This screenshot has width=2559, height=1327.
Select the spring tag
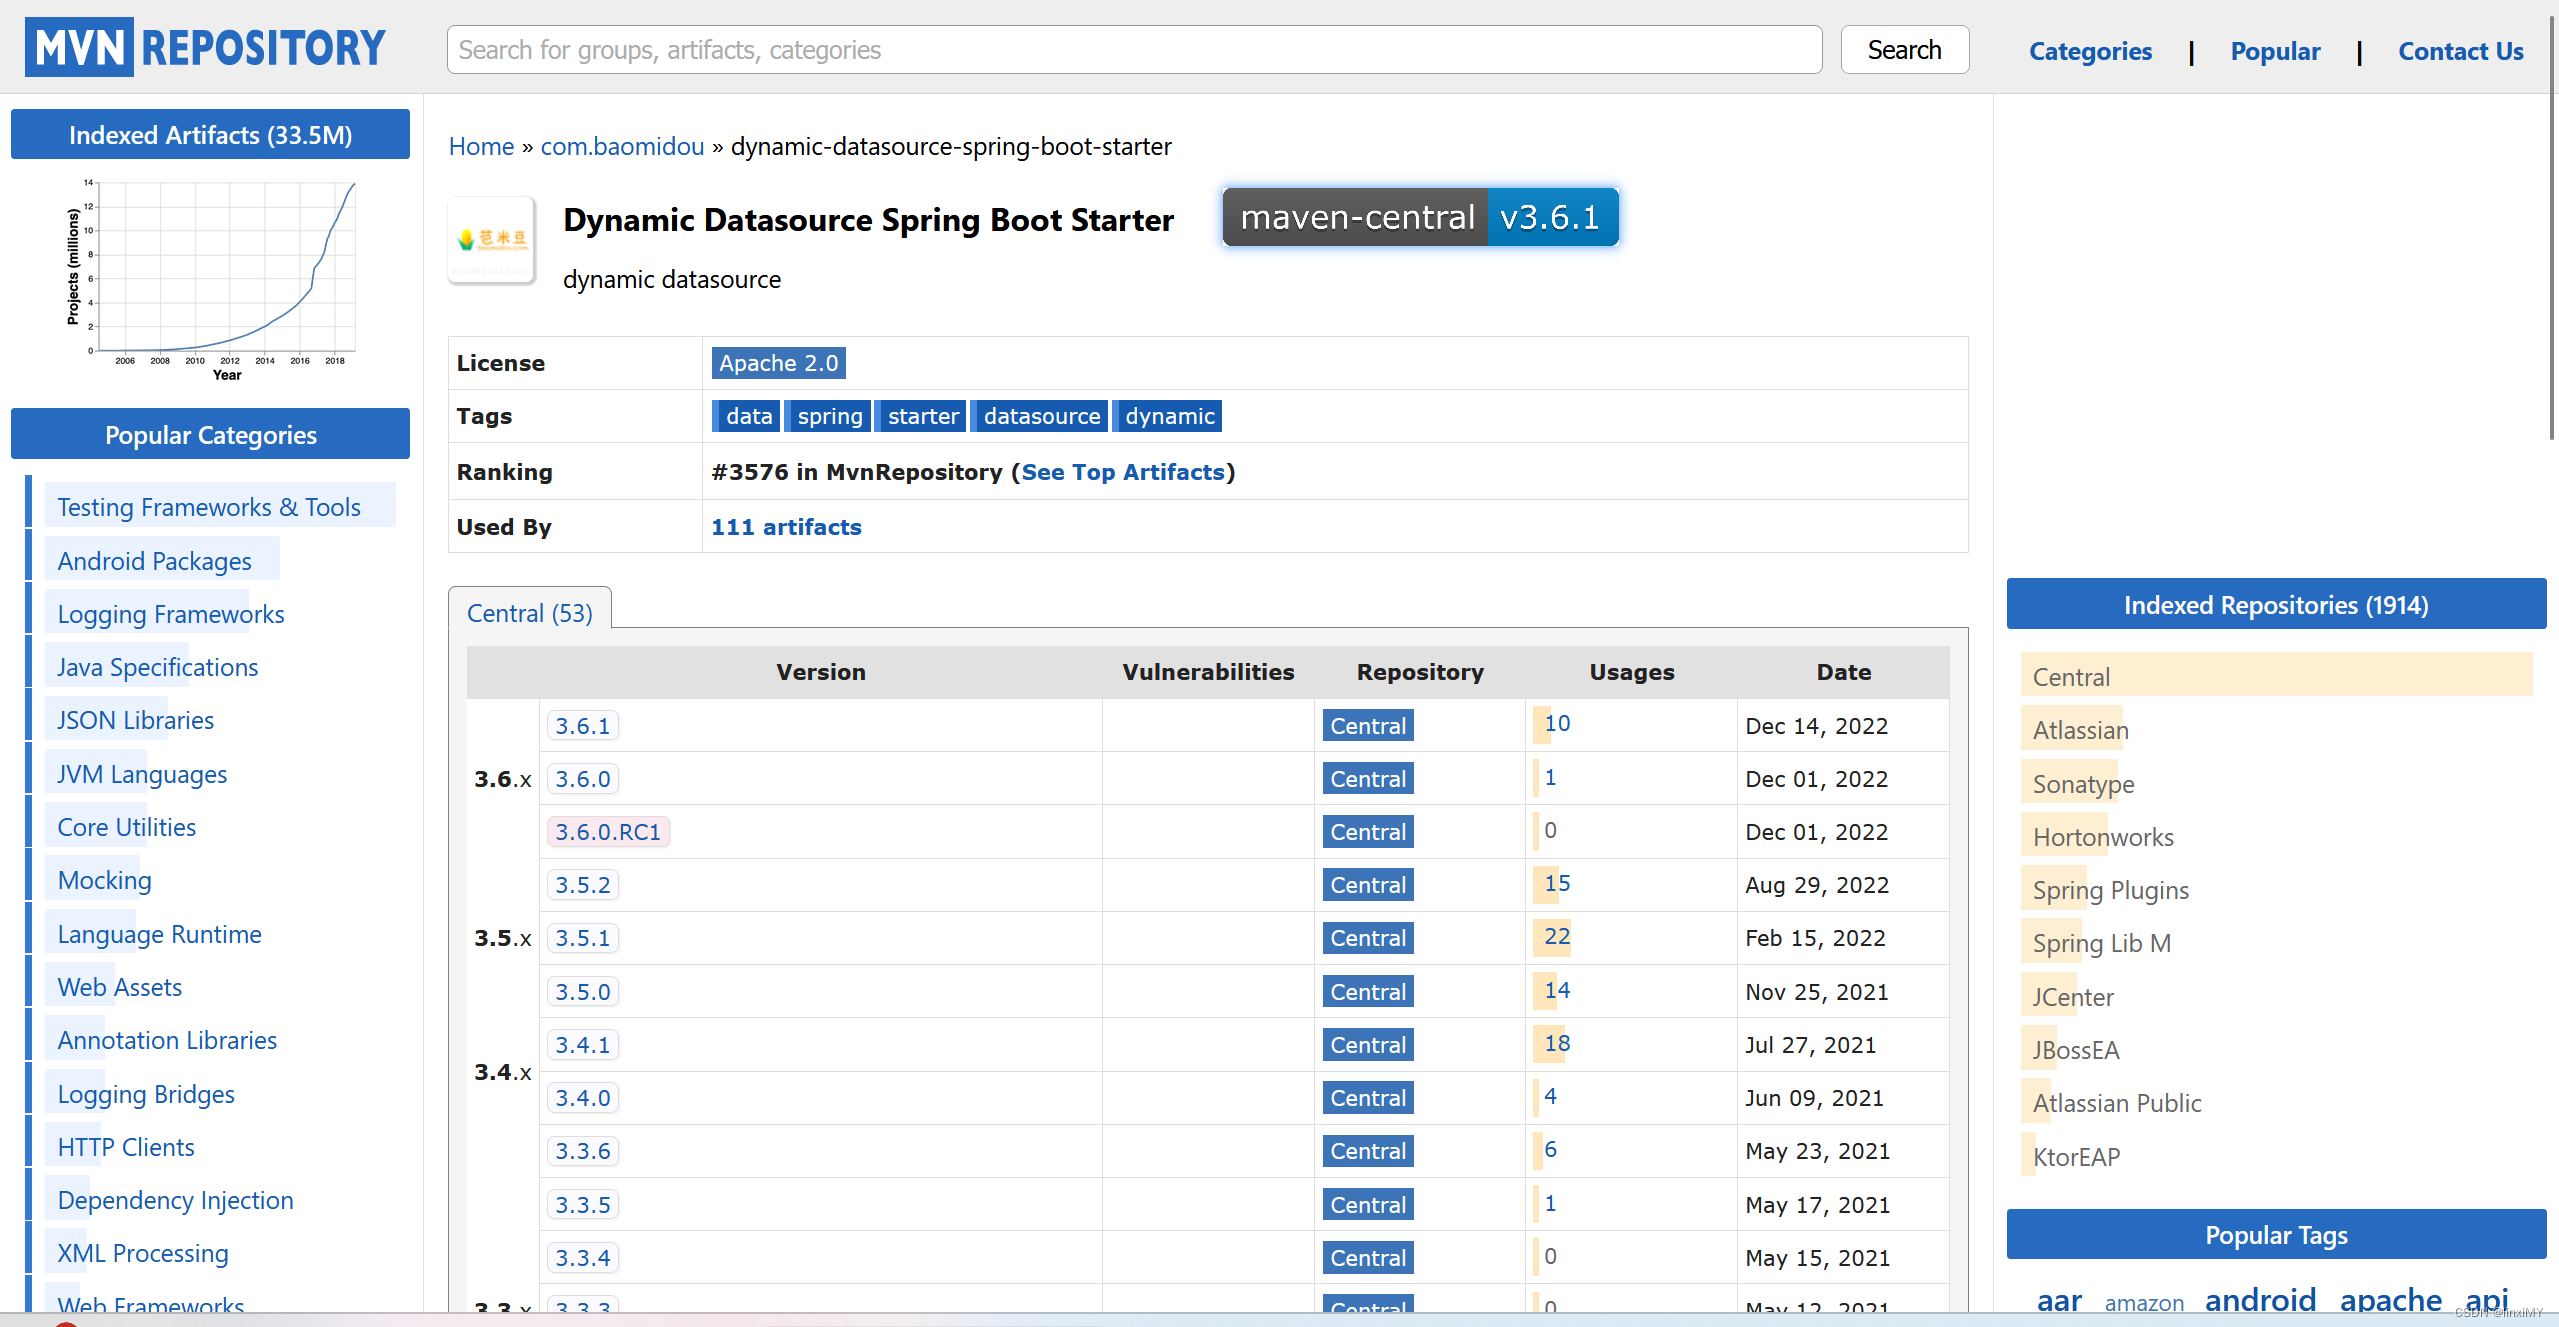(828, 415)
